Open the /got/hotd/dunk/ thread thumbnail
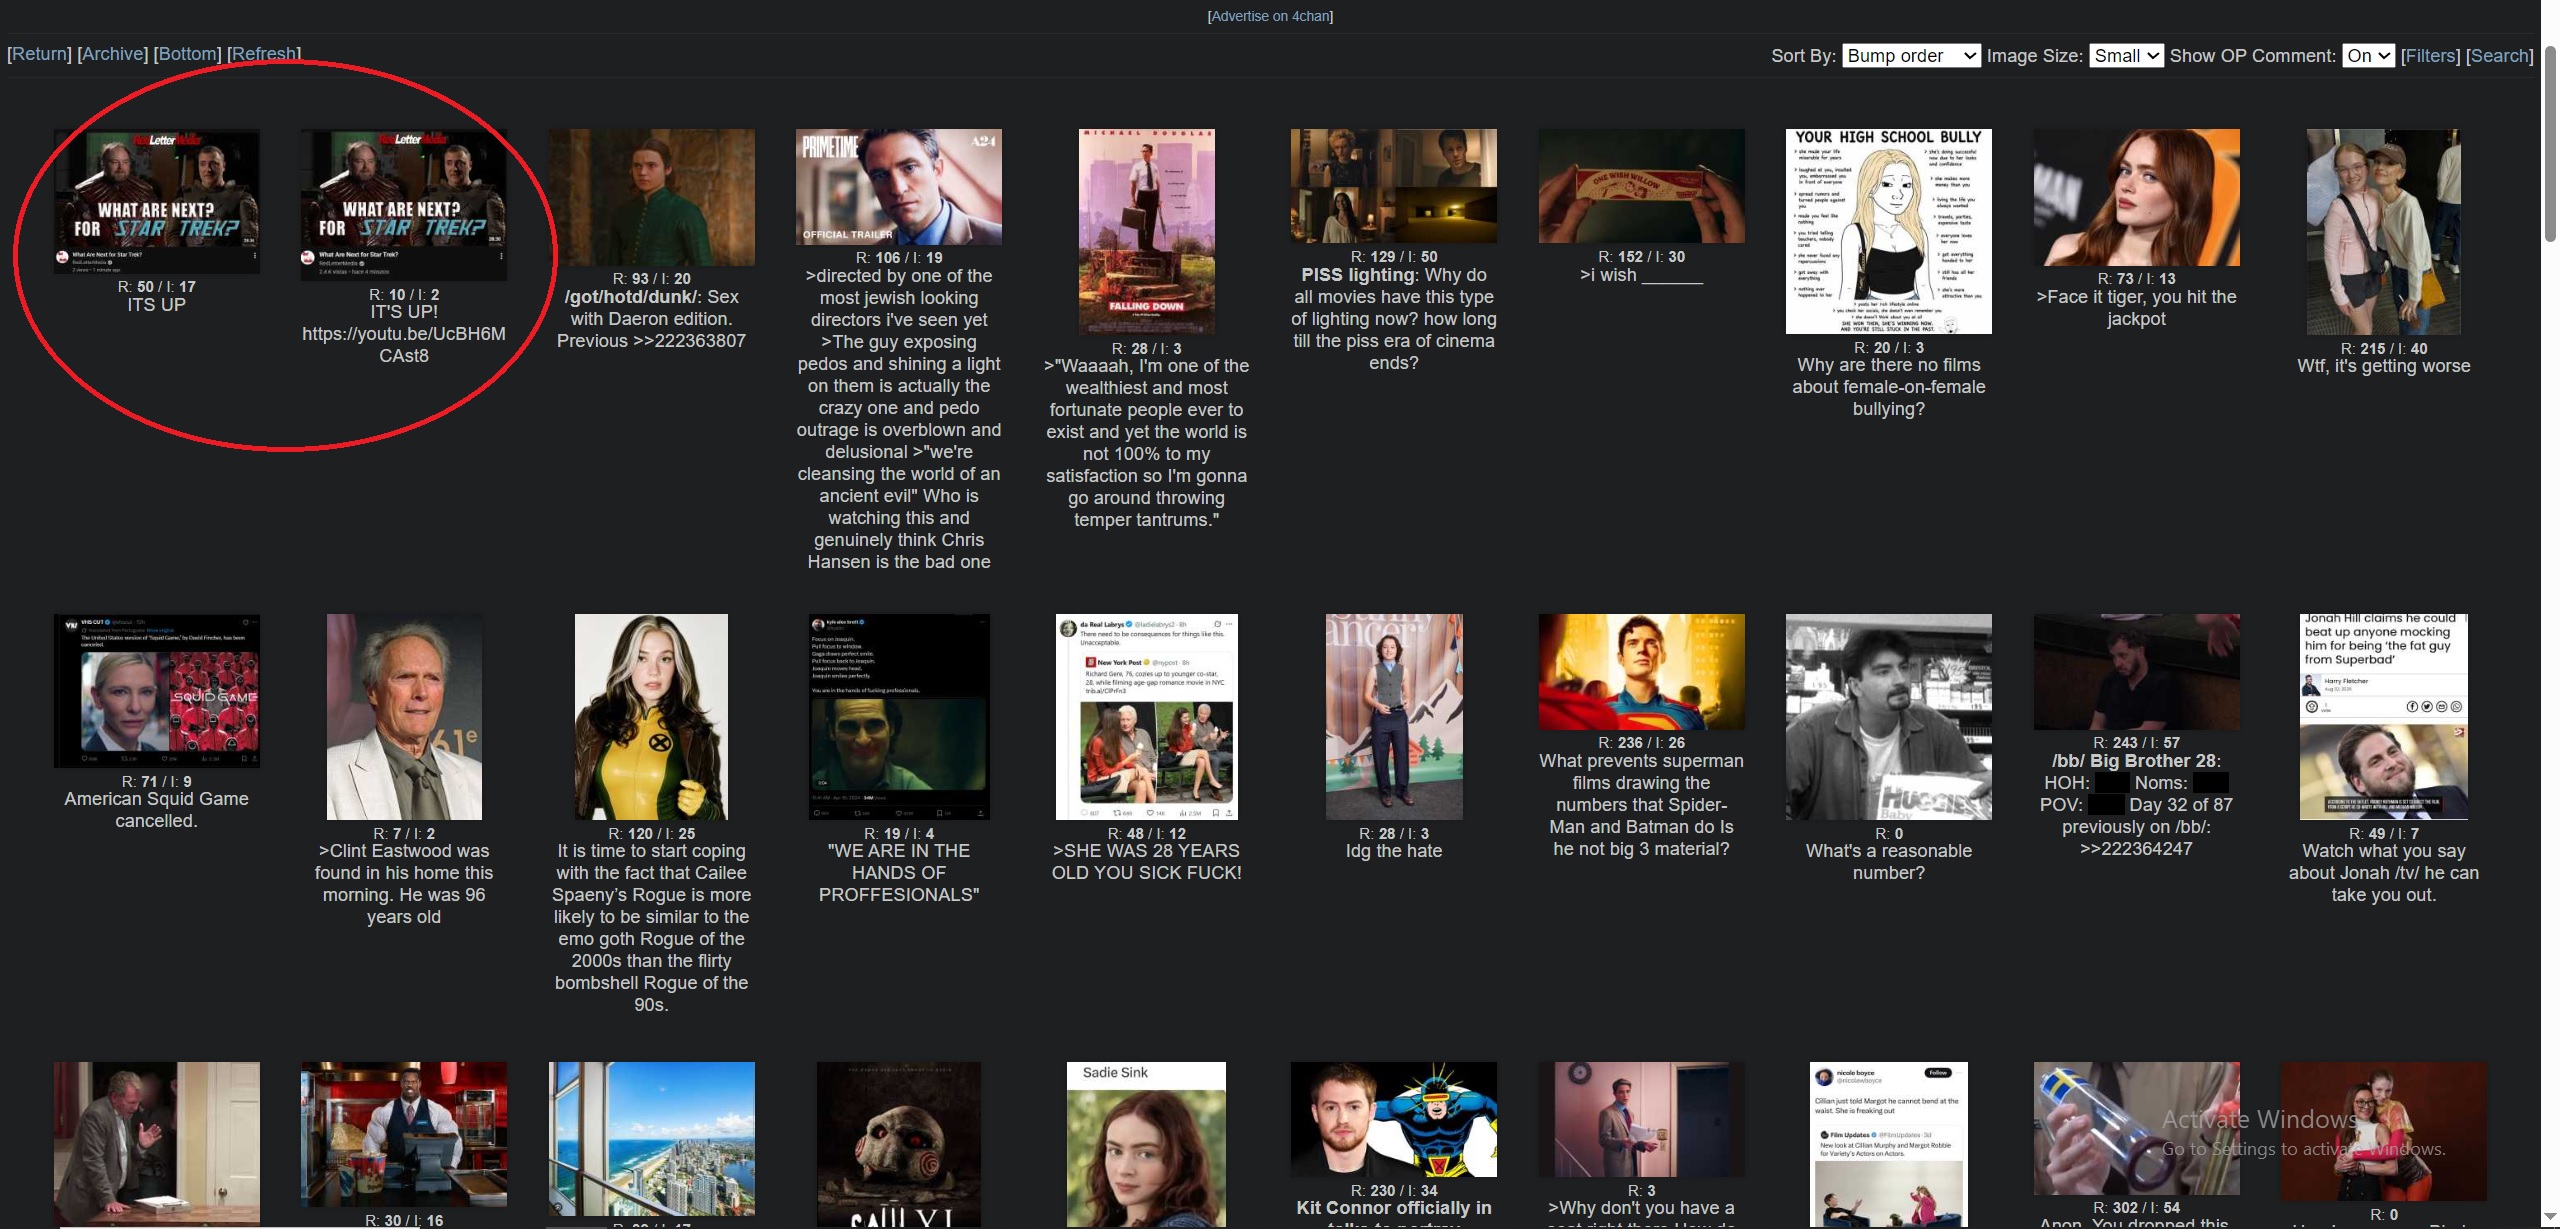Viewport: 2560px width, 1229px height. [652, 197]
